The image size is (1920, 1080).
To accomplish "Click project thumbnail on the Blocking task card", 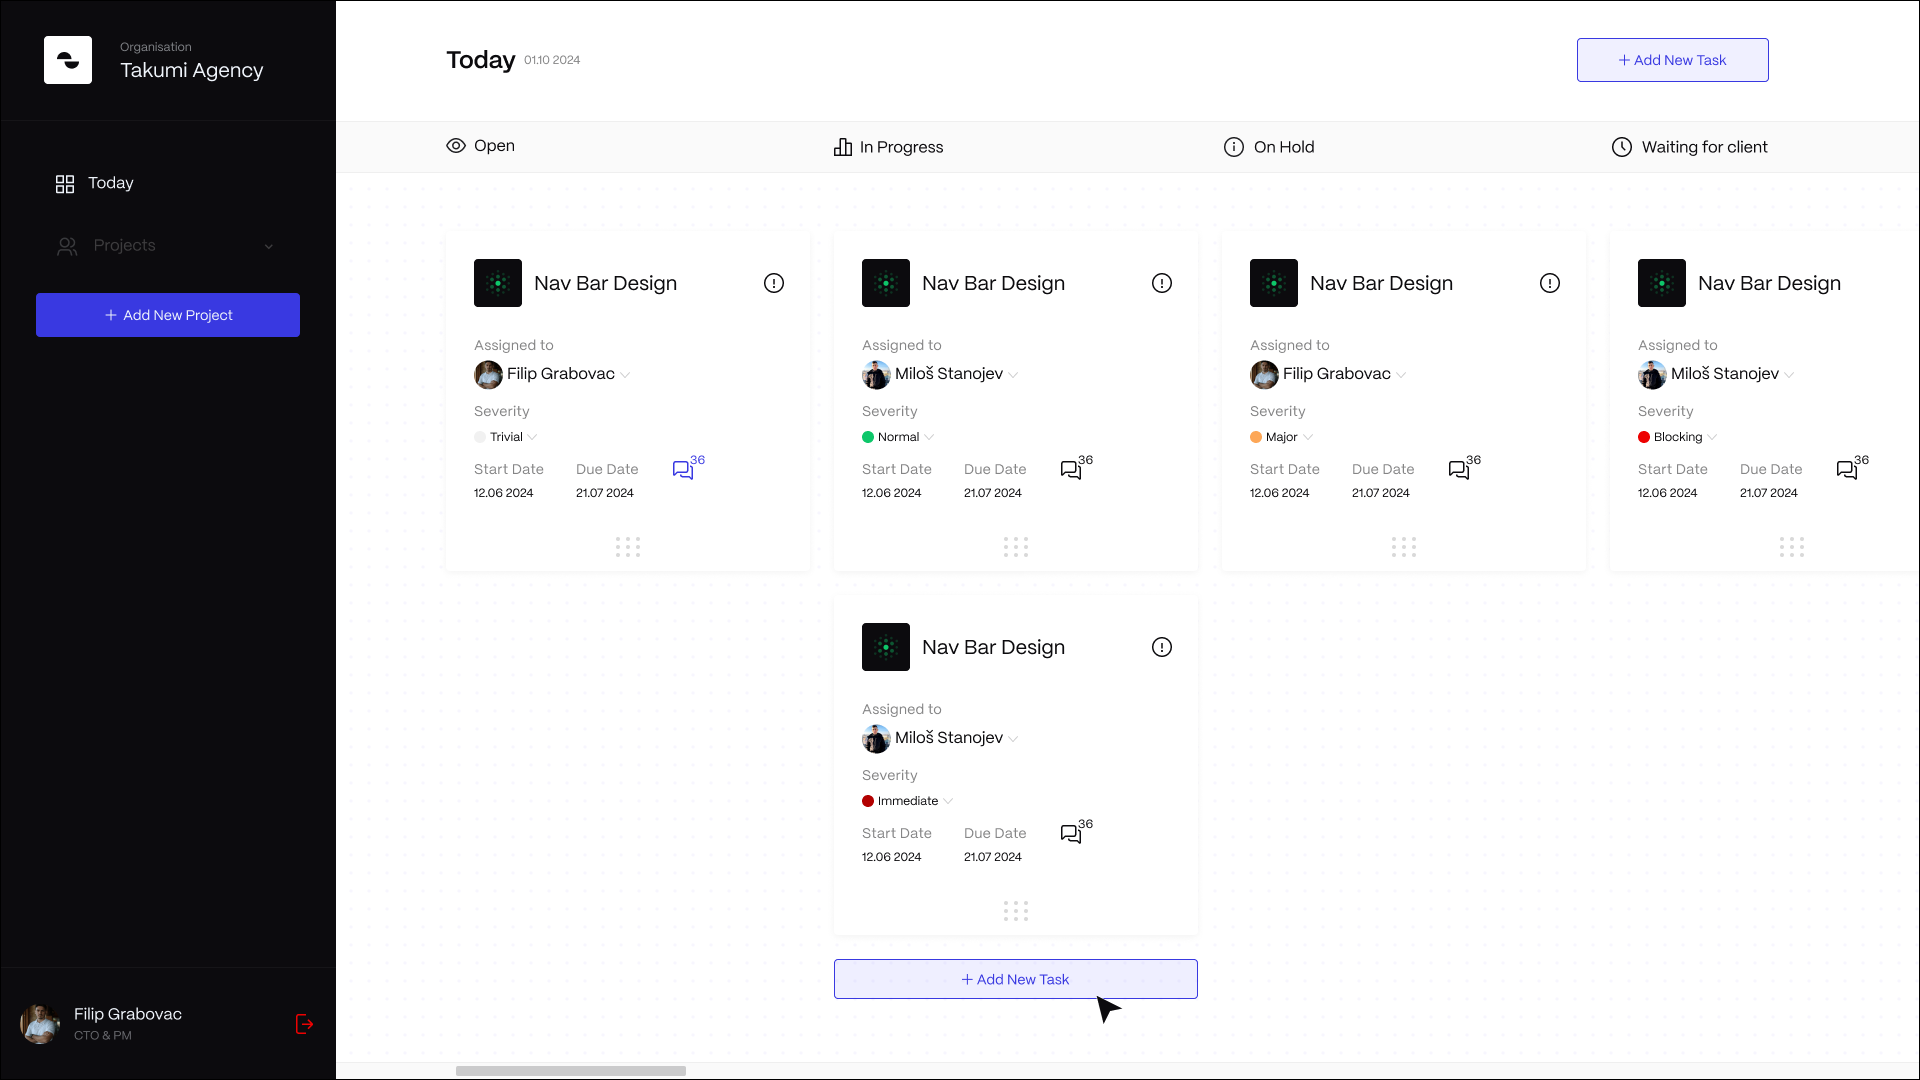I will tap(1661, 283).
